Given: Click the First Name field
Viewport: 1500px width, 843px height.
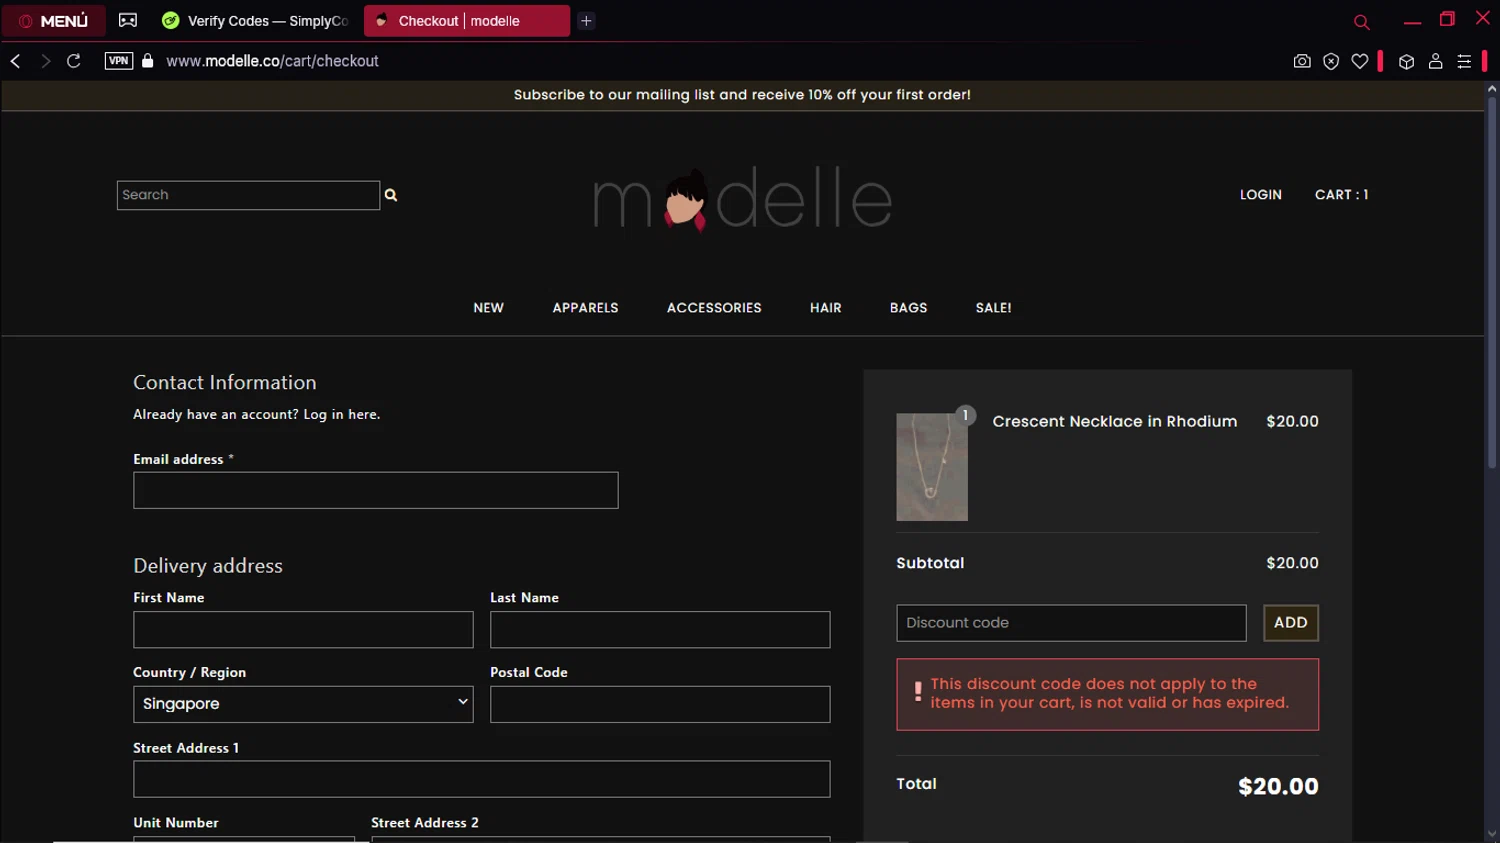Looking at the screenshot, I should click(303, 630).
